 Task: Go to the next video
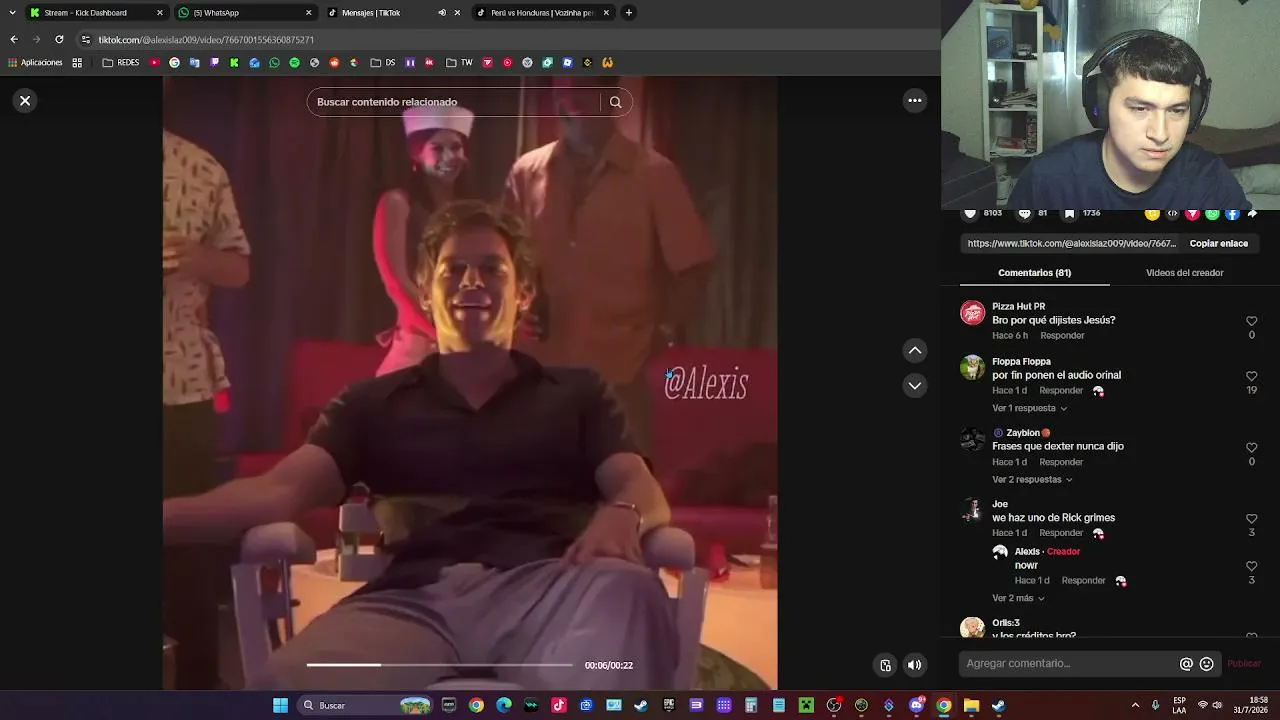tap(914, 385)
